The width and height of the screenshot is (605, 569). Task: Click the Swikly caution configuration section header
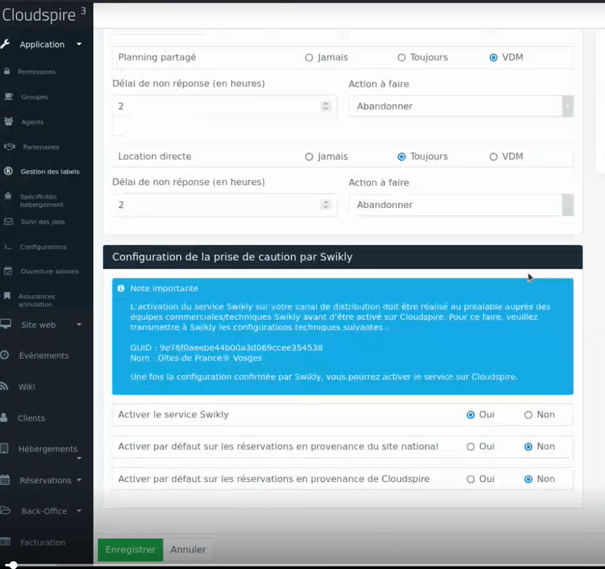(x=343, y=257)
